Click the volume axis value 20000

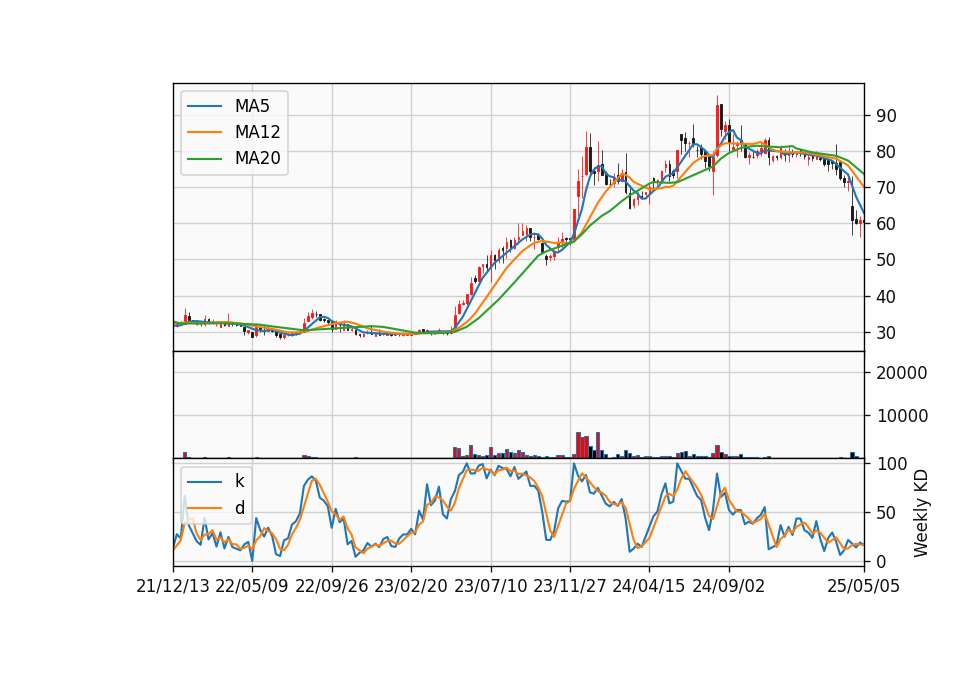901,373
